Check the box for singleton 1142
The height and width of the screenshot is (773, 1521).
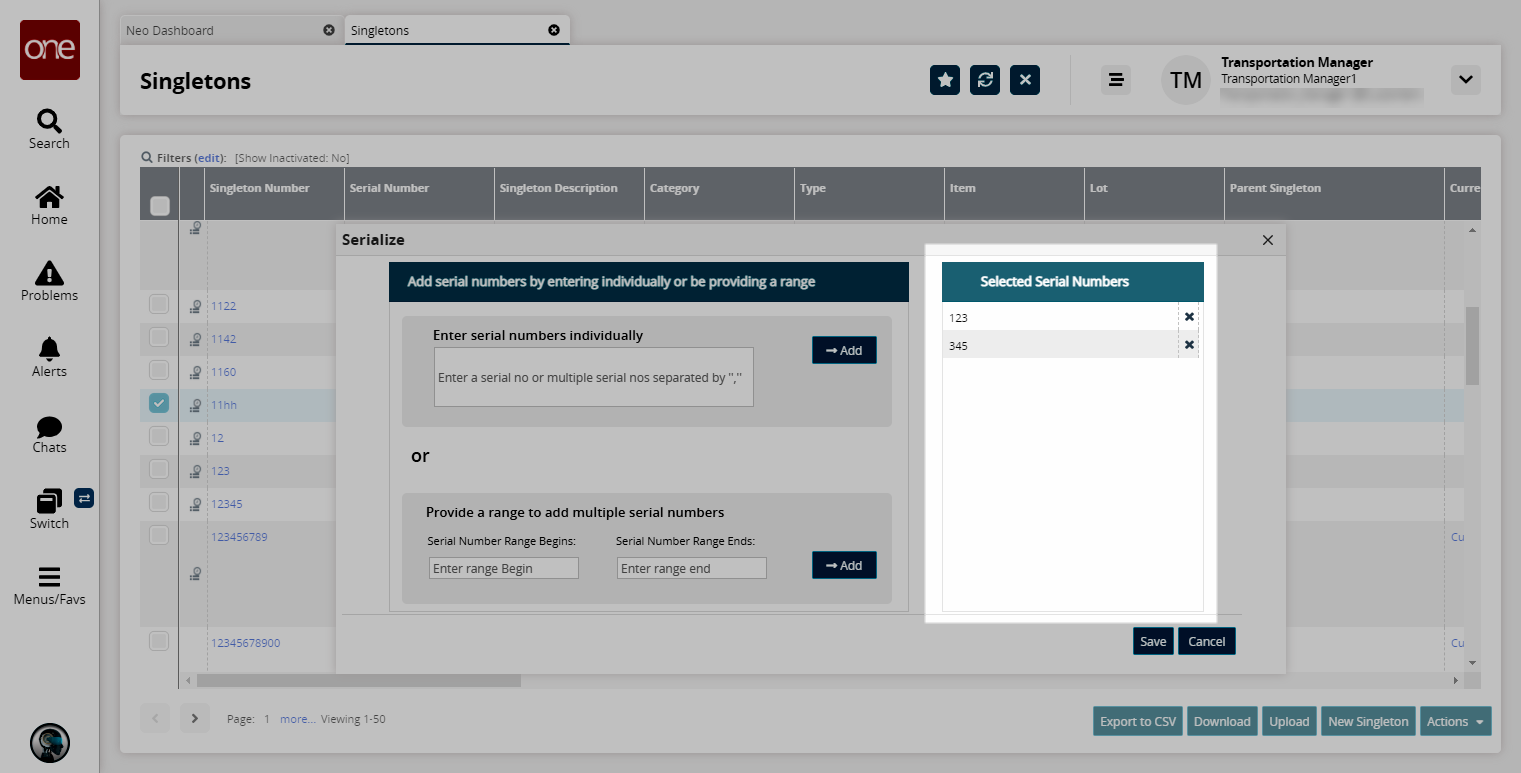(x=159, y=337)
